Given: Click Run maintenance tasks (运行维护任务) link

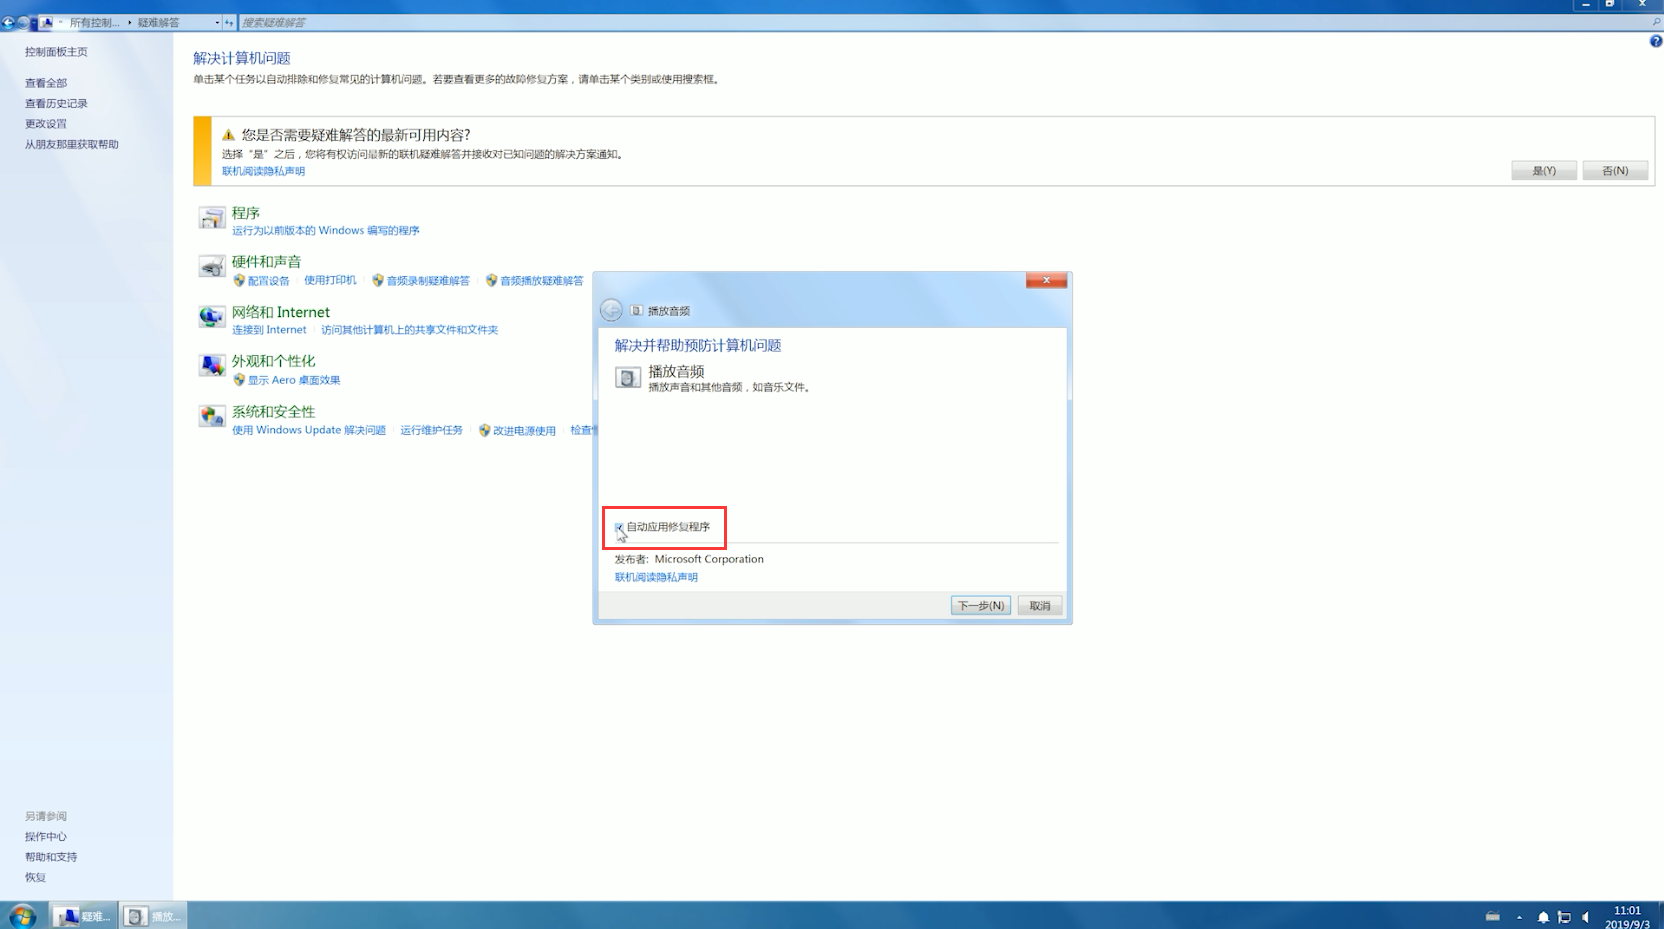Looking at the screenshot, I should tap(431, 430).
